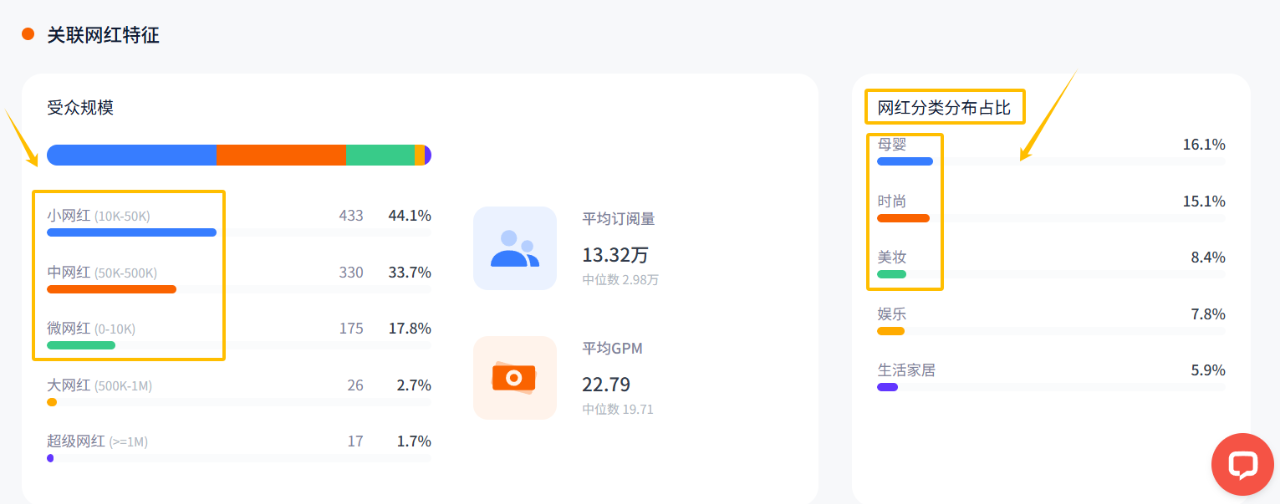Viewport: 1280px width, 504px height.
Task: Click the 网红分类分布占比 heading
Action: point(945,107)
